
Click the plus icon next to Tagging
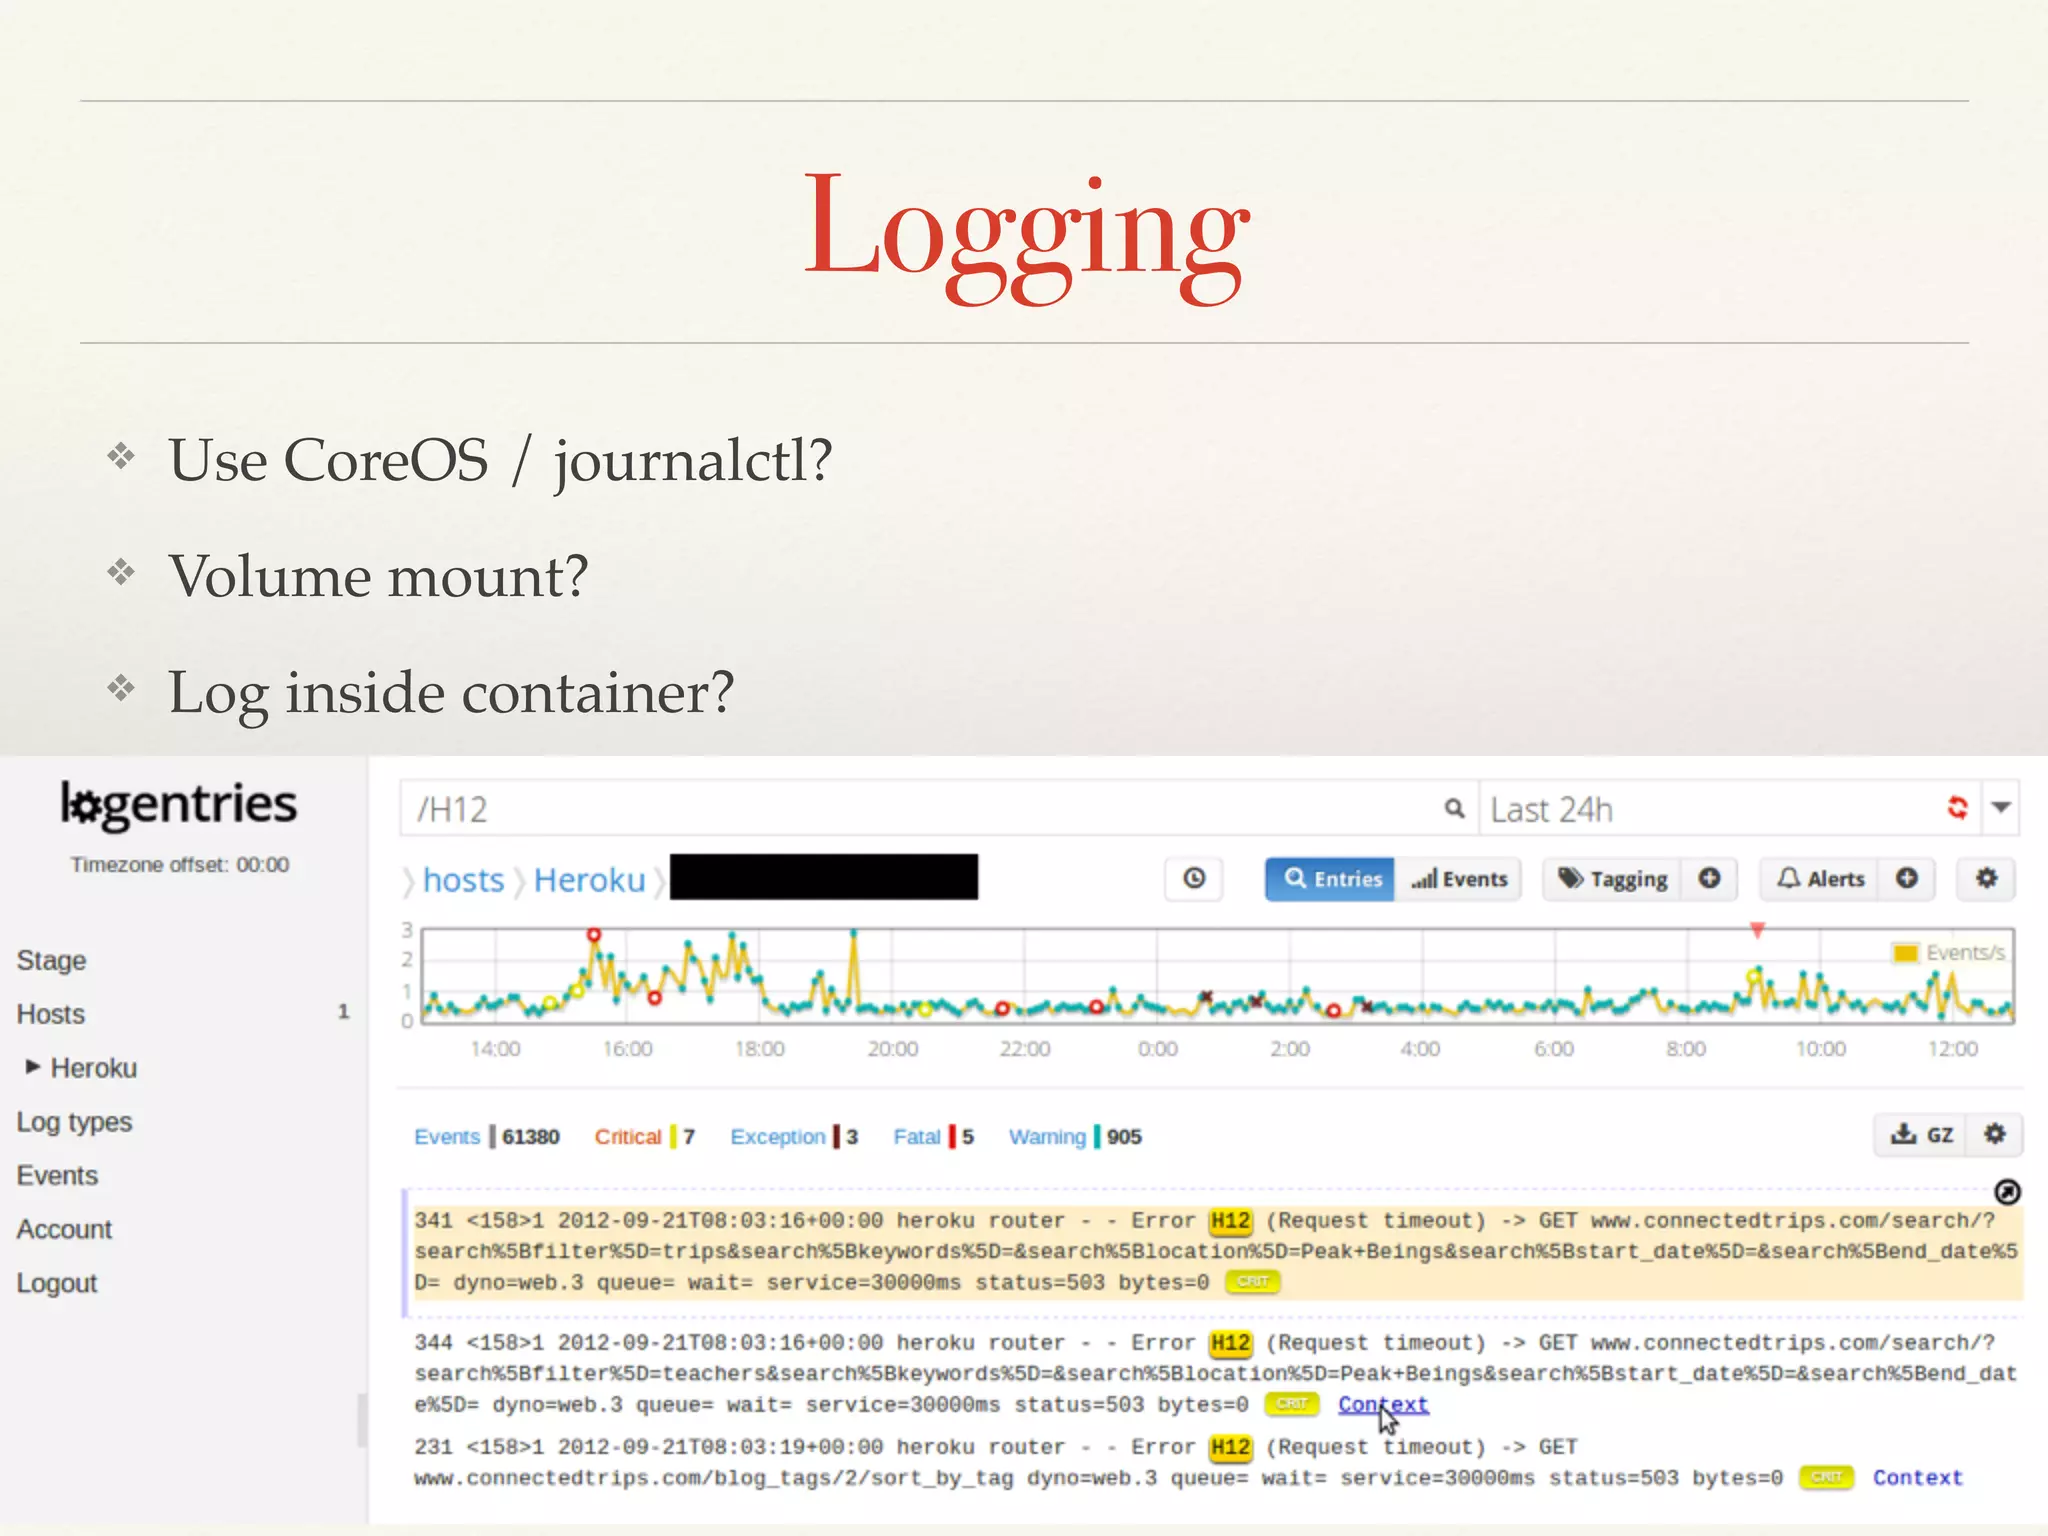1709,878
